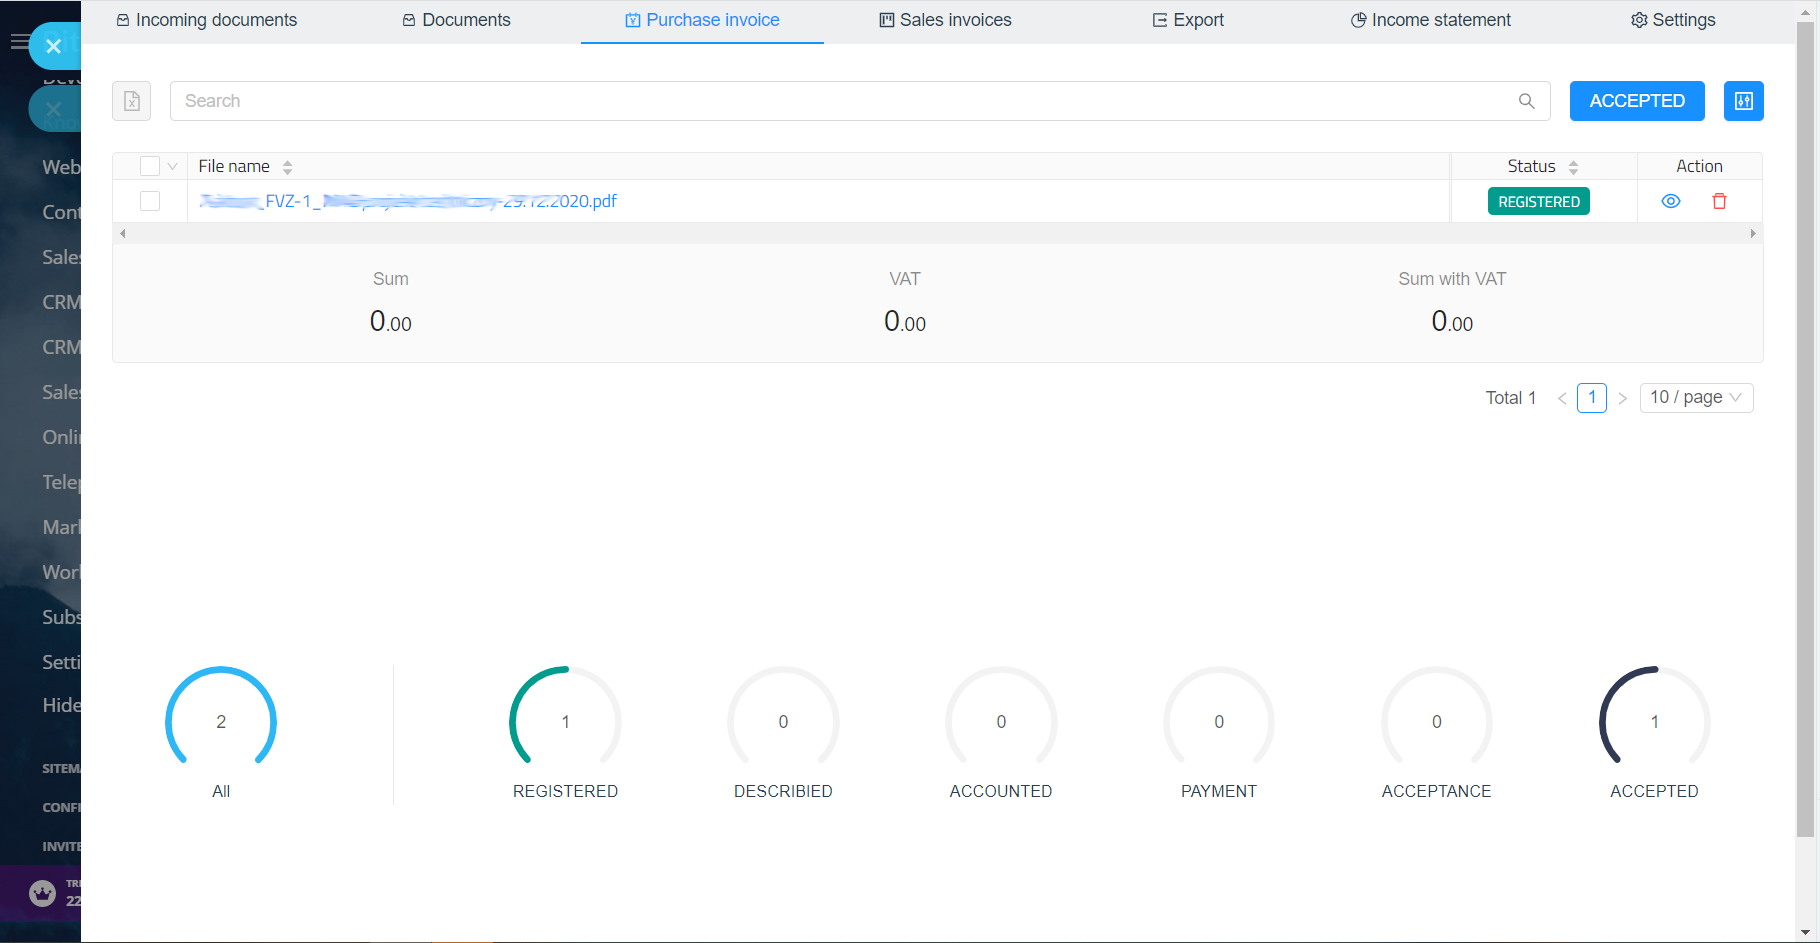
Task: Click the crown icon in sidebar bottom
Action: click(x=42, y=893)
